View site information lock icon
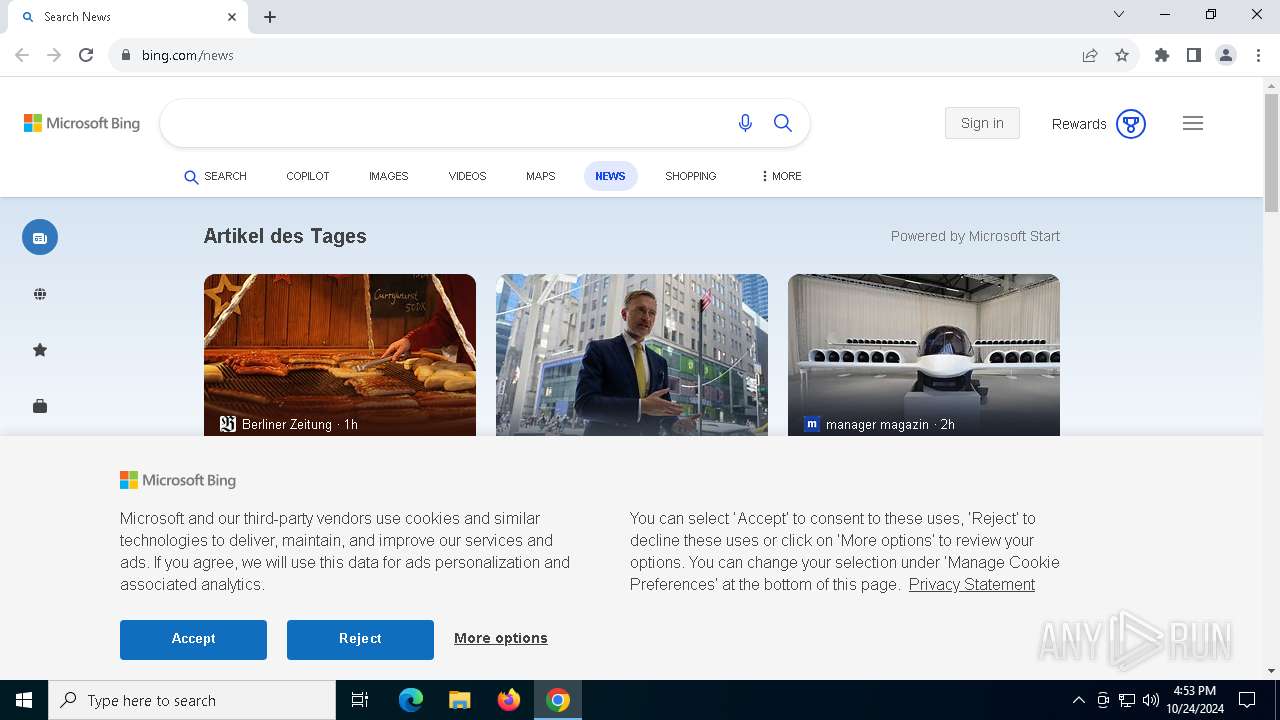Screen dimensions: 1280x720 [125, 55]
